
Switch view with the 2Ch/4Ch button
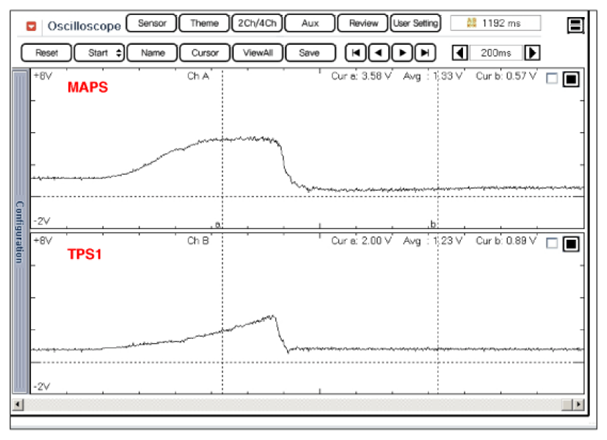coord(257,23)
